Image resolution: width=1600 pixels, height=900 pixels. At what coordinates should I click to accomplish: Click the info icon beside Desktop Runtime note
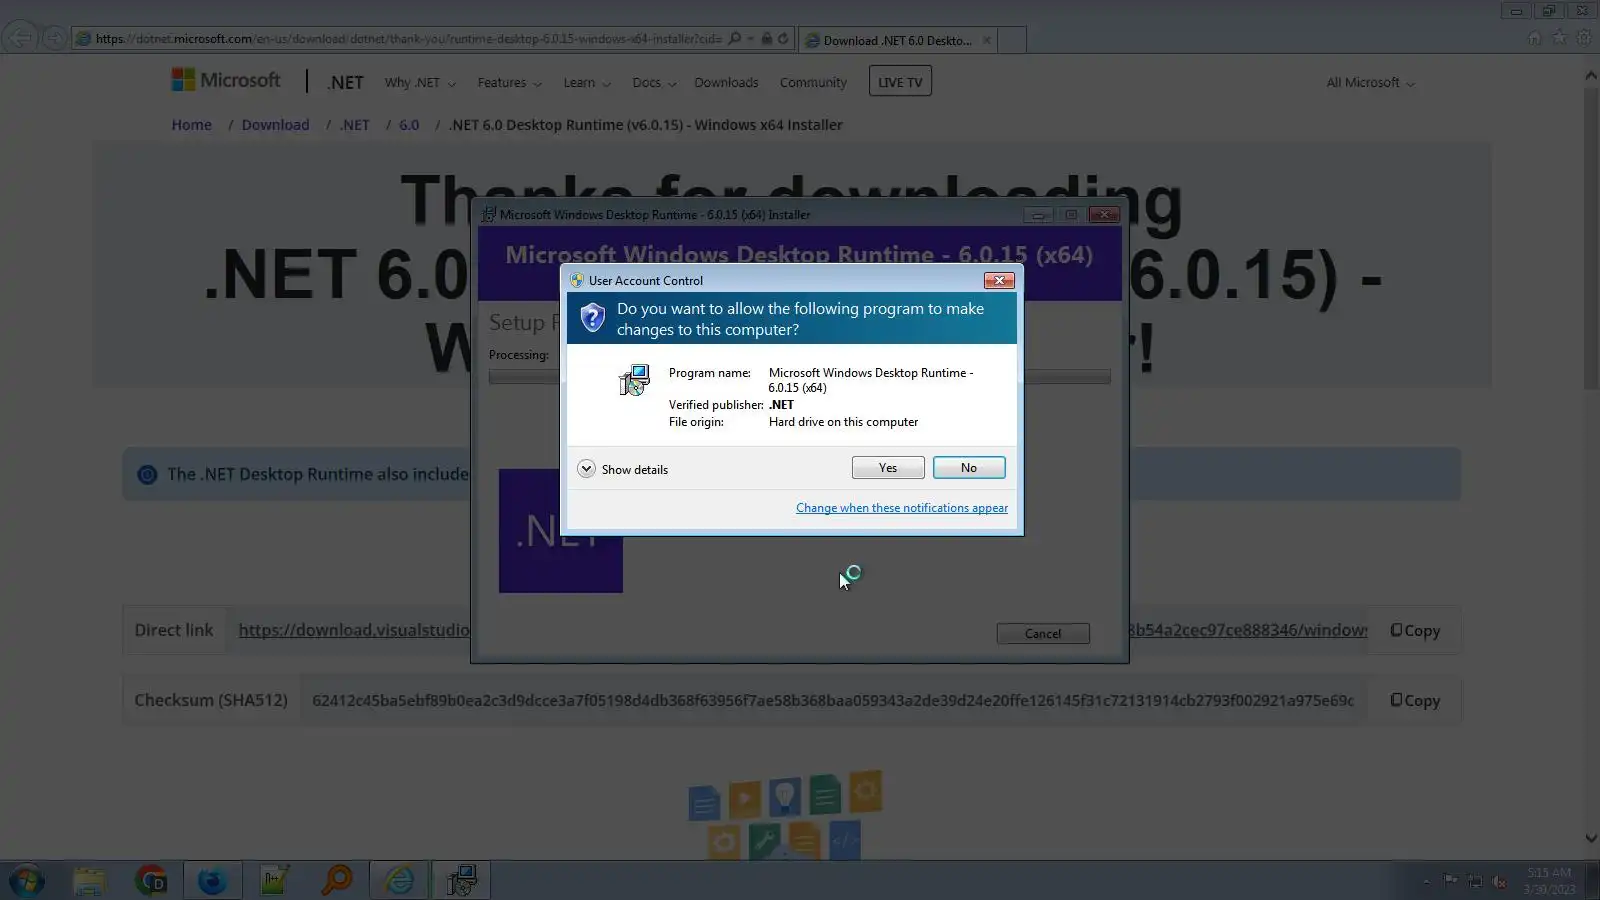tap(147, 475)
